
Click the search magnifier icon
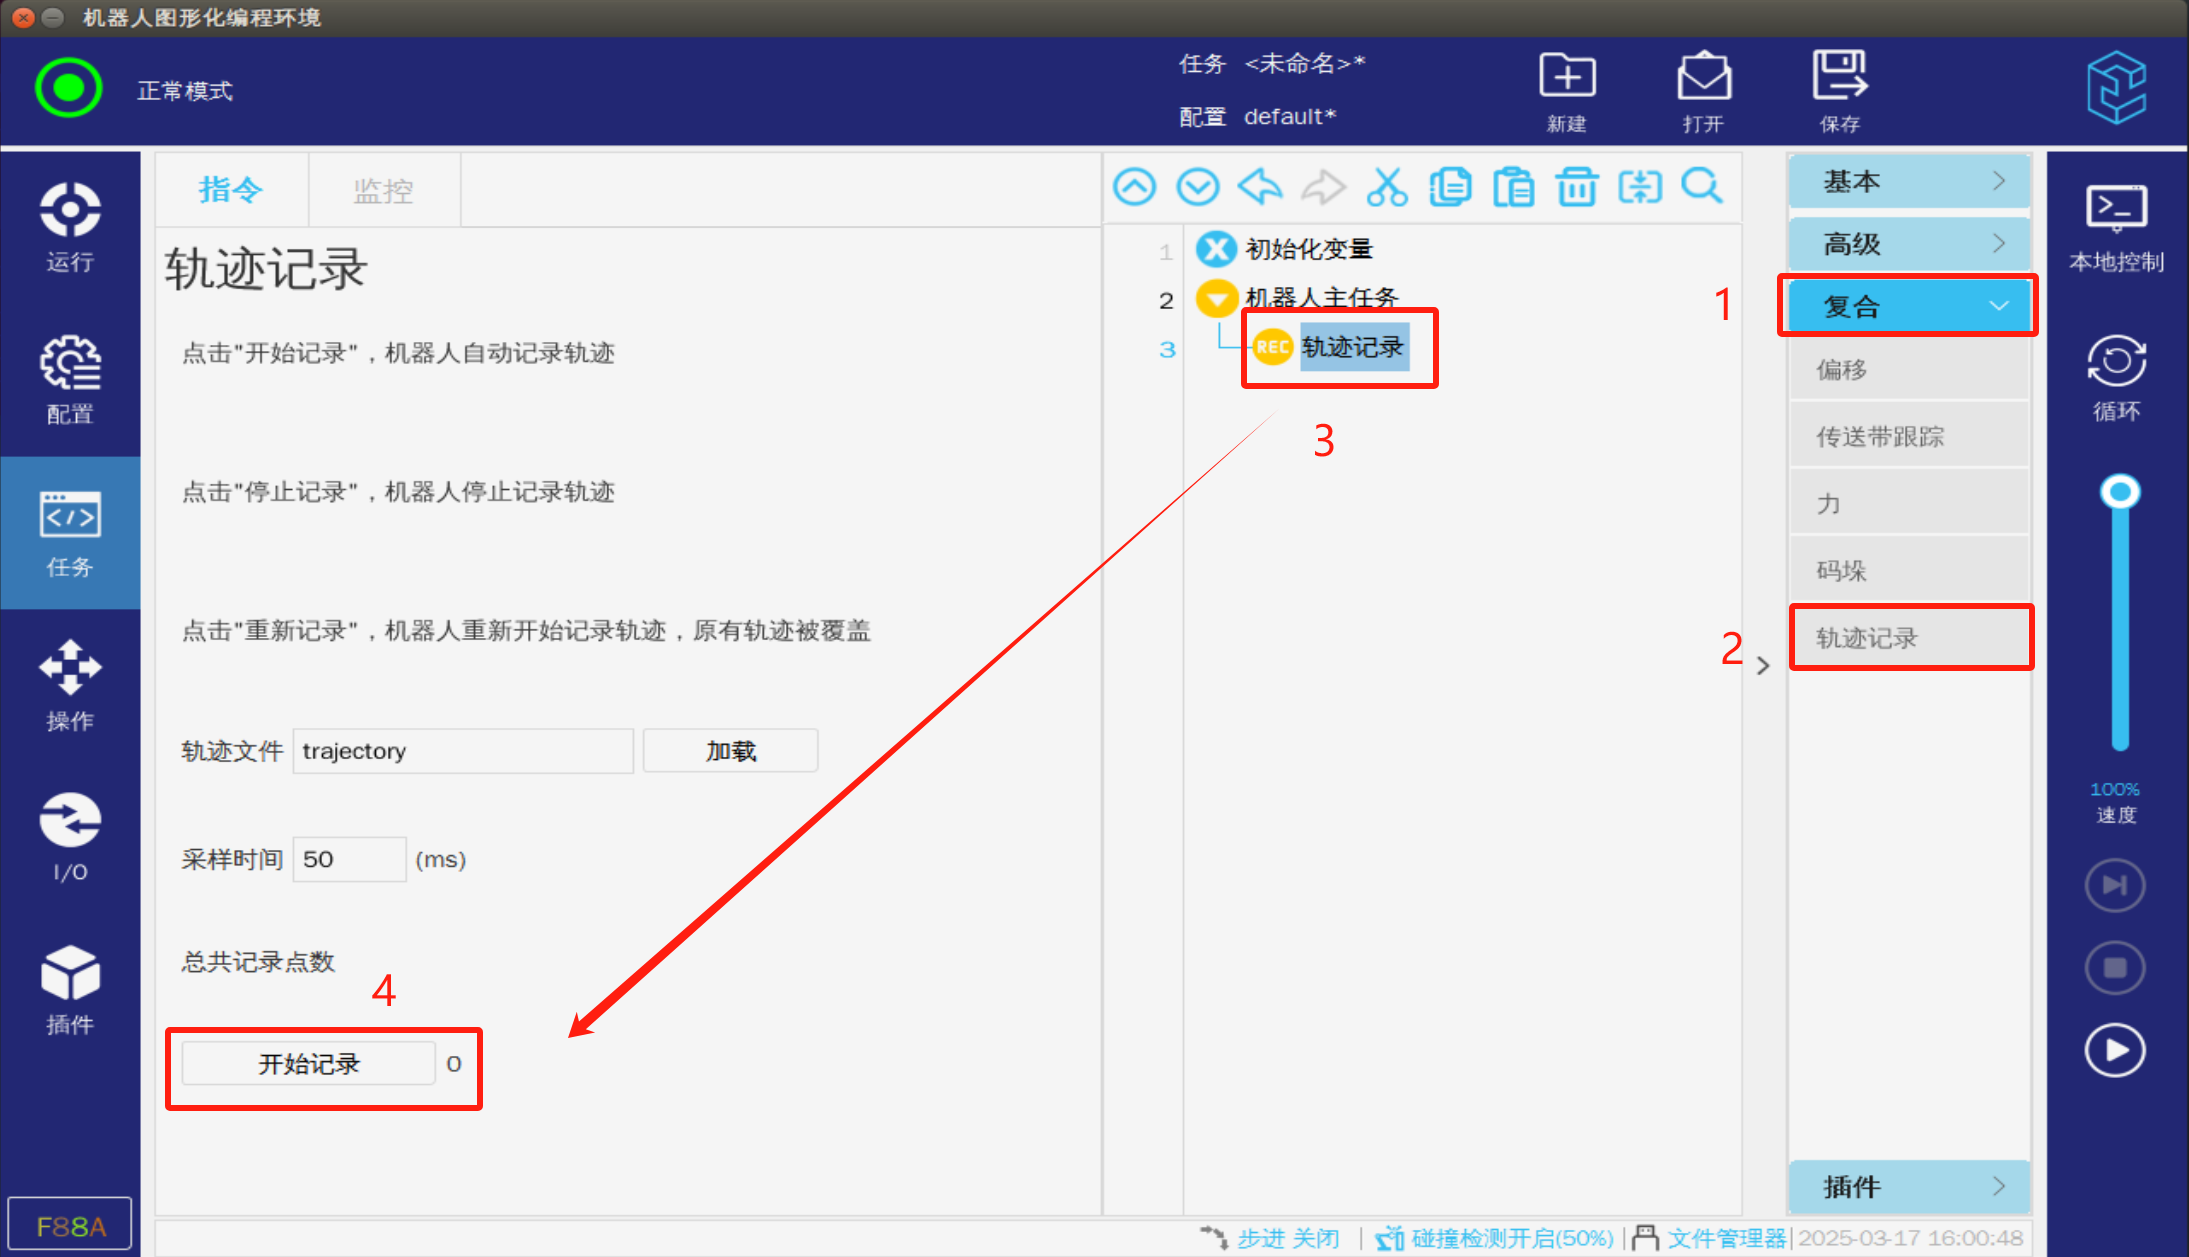click(x=1701, y=187)
